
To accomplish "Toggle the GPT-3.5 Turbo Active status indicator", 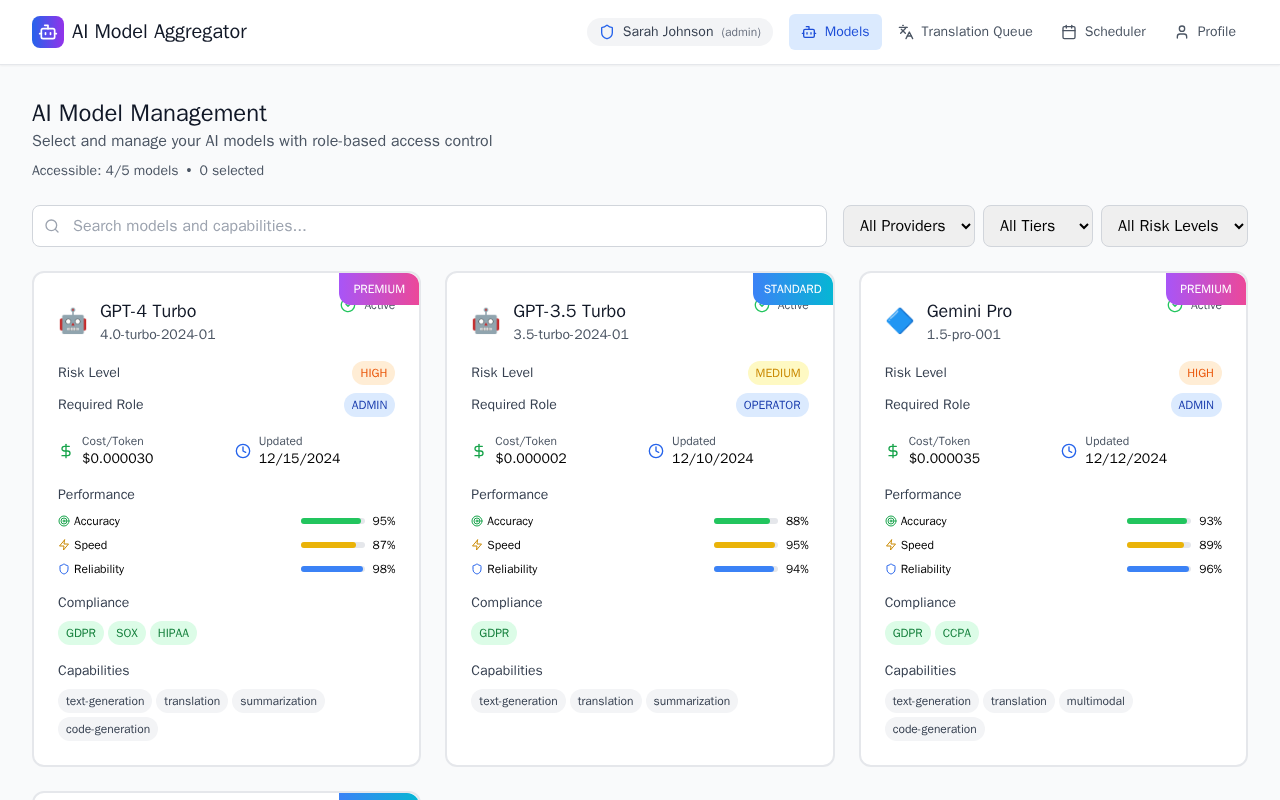I will (x=762, y=306).
